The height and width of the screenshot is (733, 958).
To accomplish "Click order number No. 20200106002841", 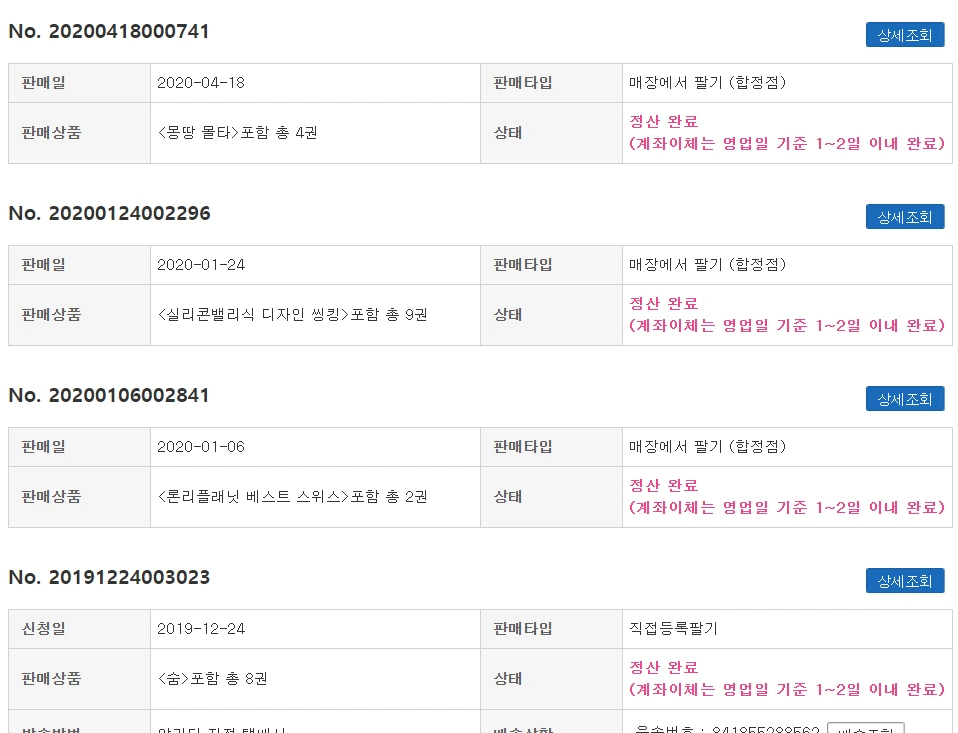I will pyautogui.click(x=109, y=395).
